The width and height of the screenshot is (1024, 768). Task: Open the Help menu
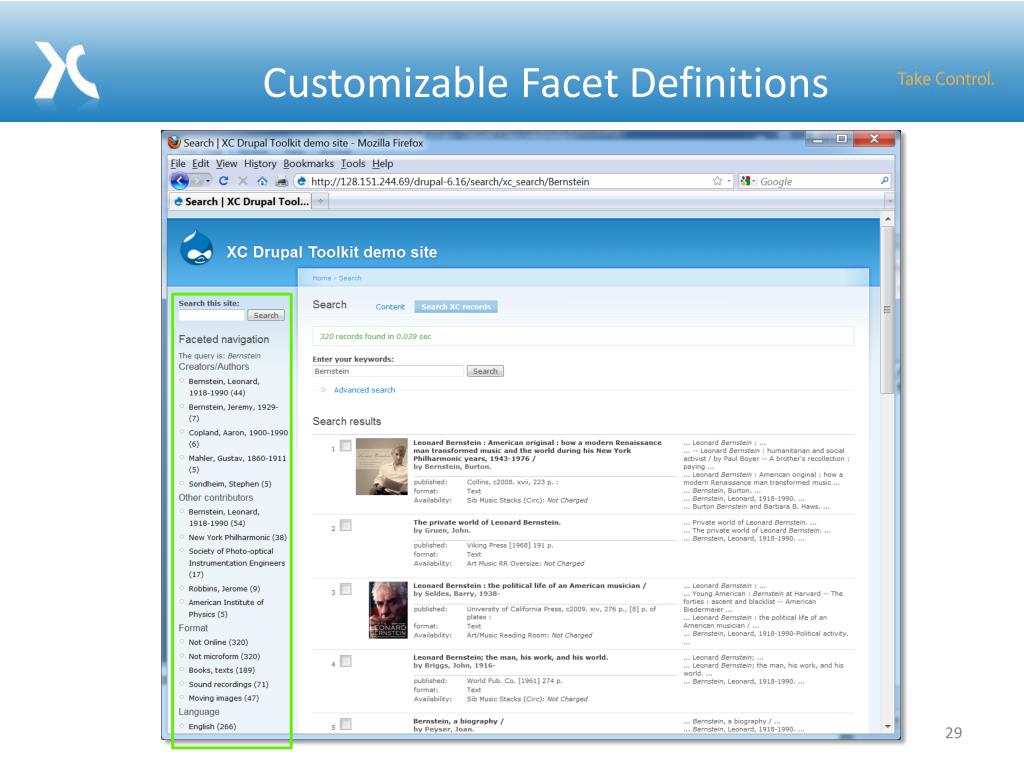[x=383, y=163]
